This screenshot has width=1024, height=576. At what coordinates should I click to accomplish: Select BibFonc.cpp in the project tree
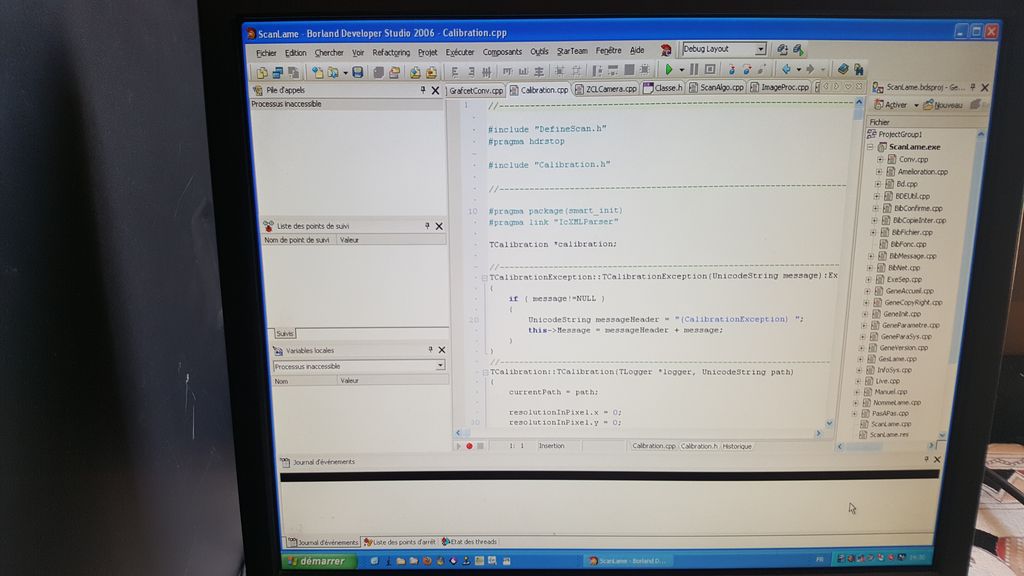pos(908,244)
